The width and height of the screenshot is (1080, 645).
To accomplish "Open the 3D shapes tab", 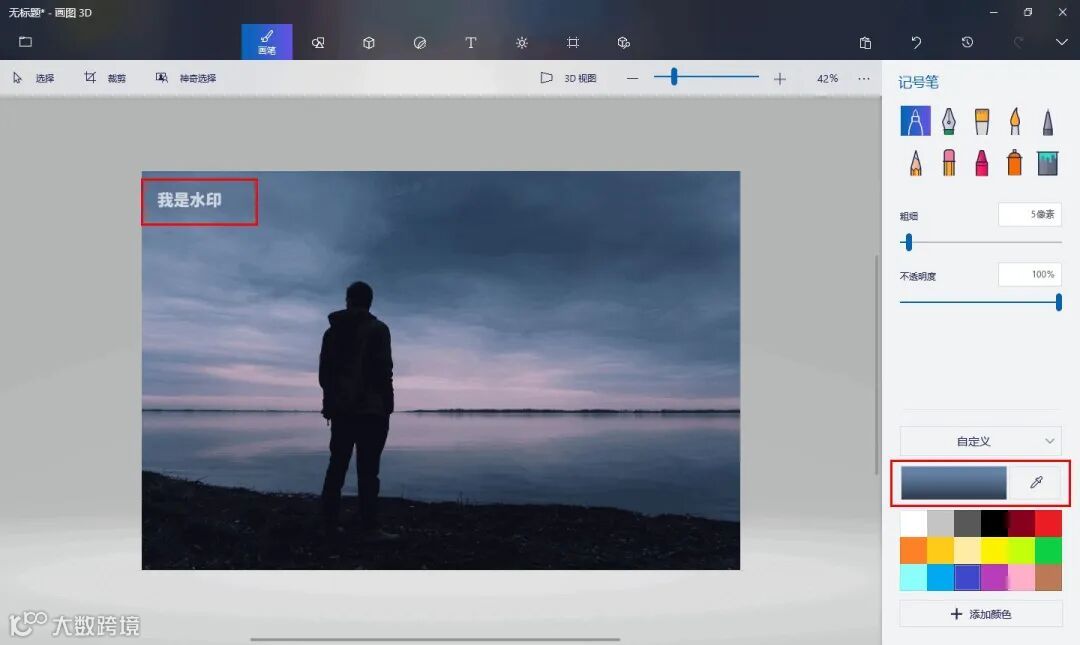I will pos(368,43).
